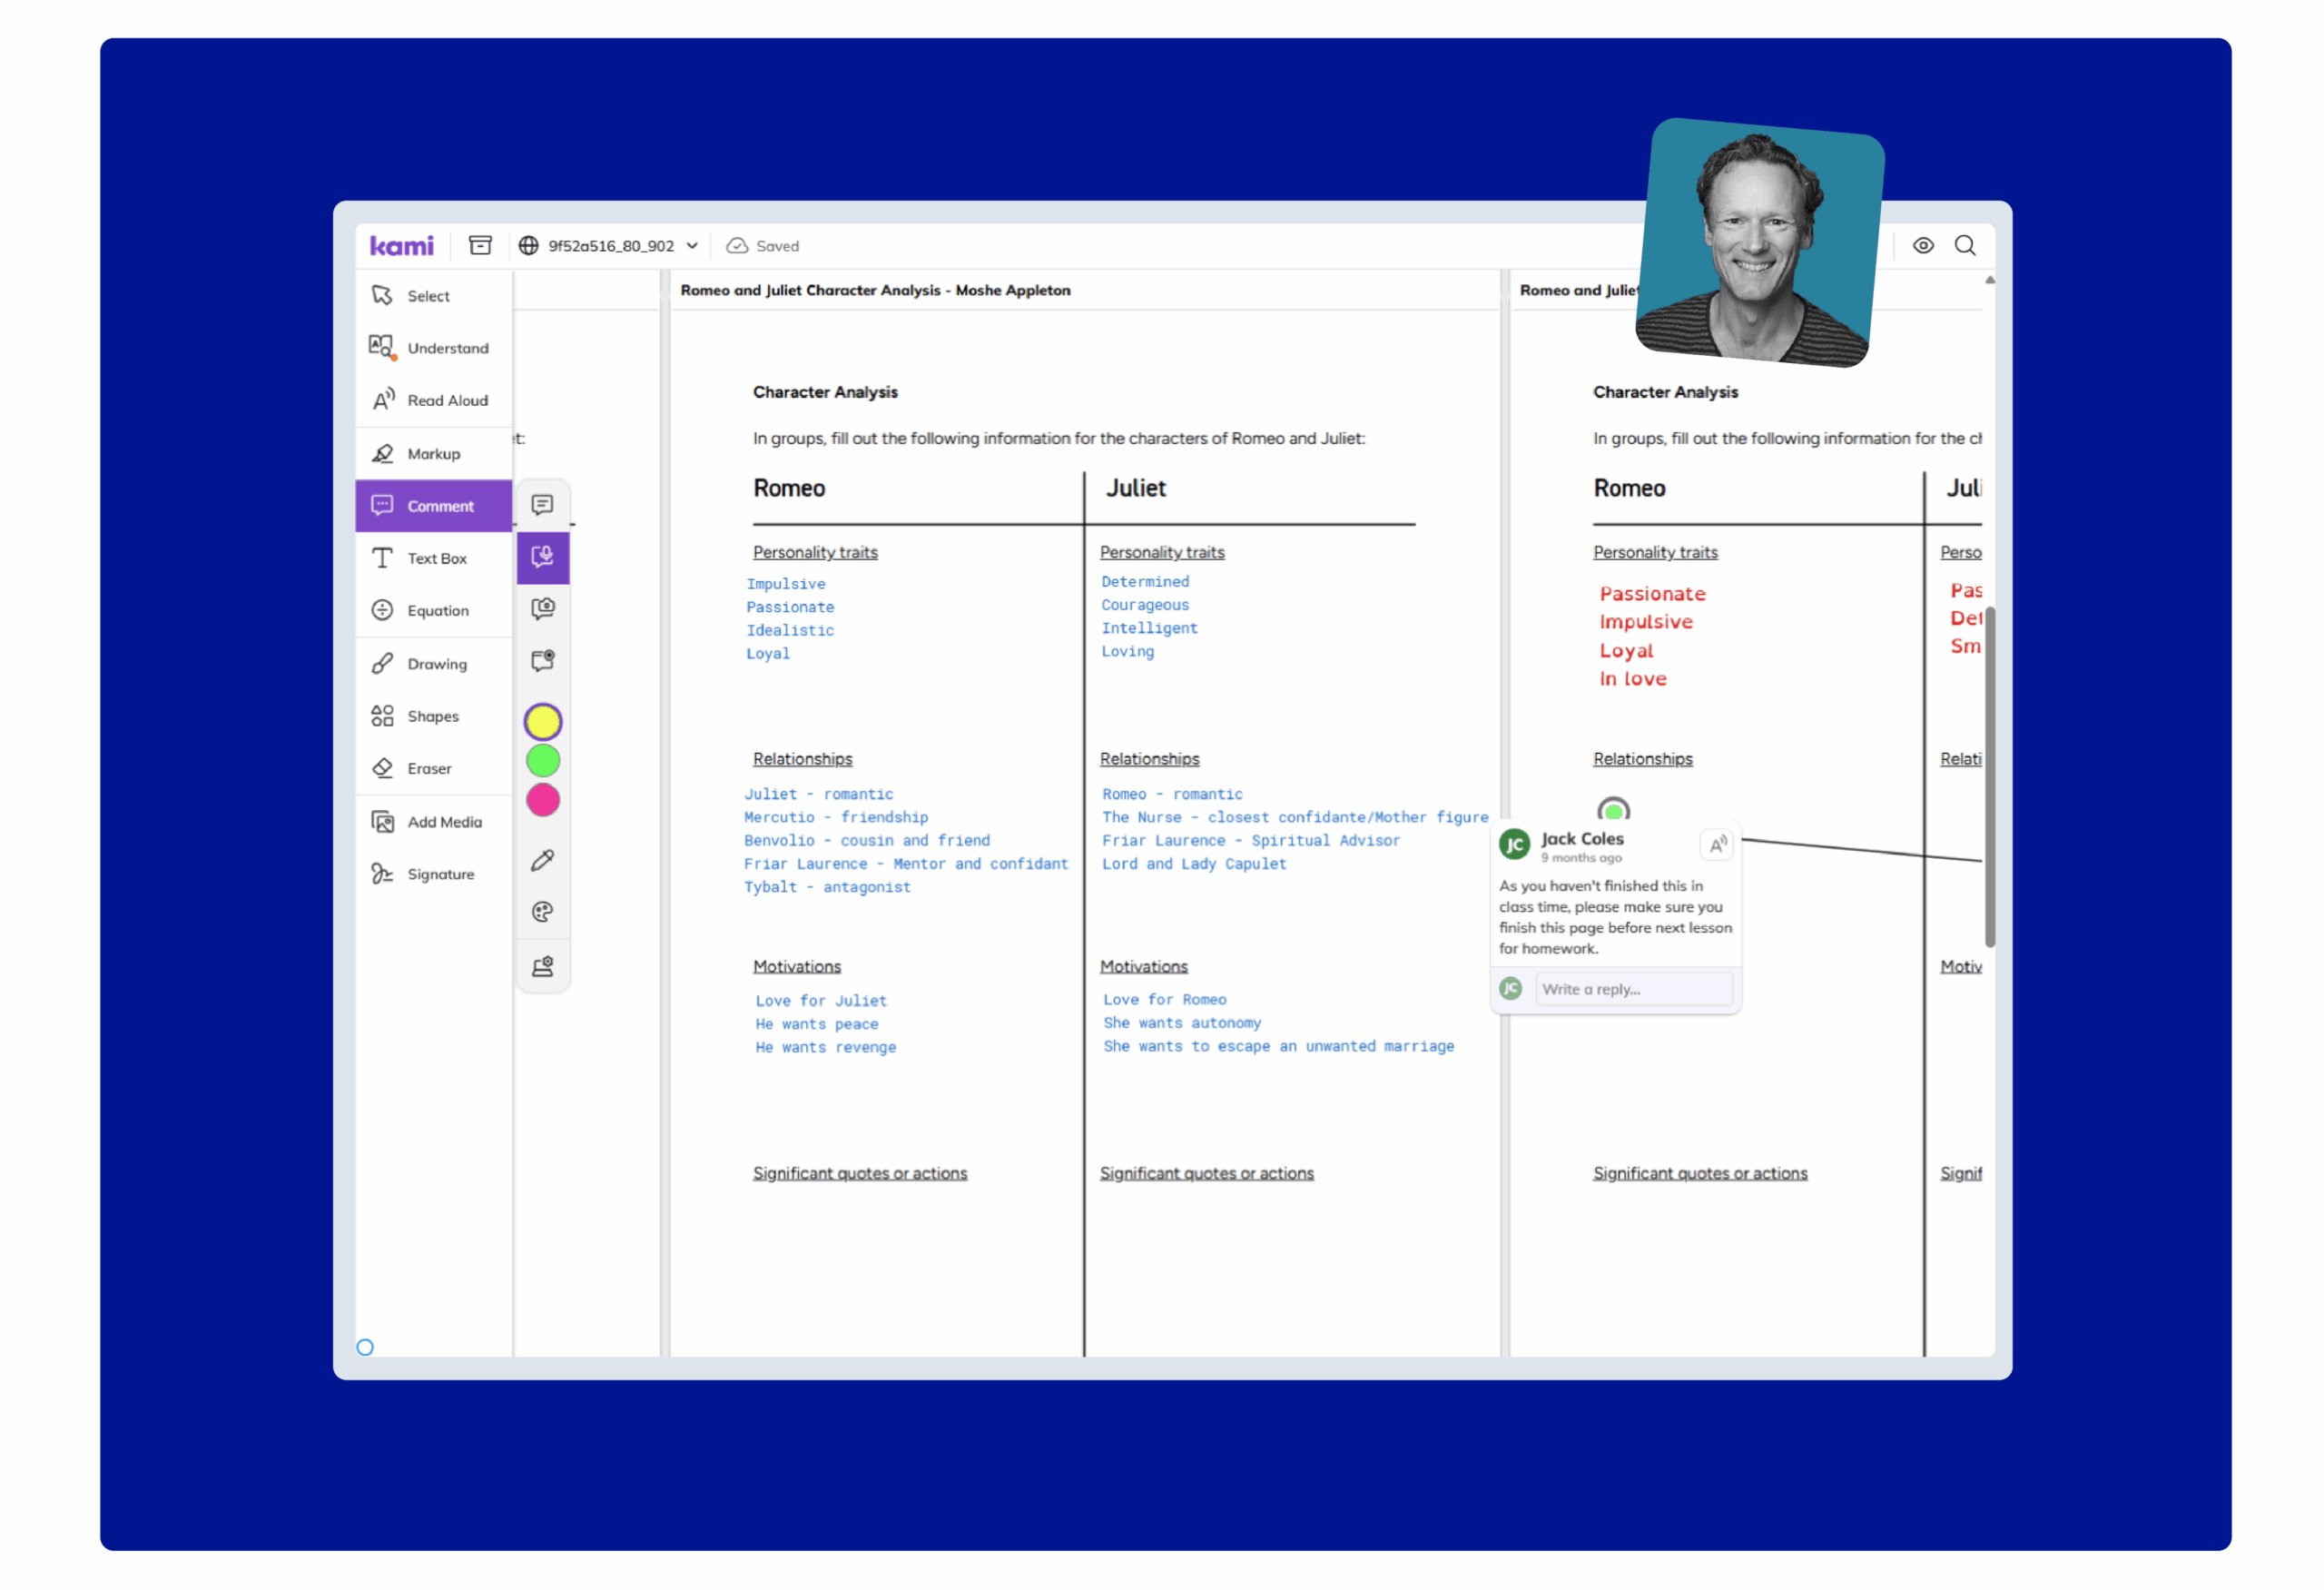
Task: Activate the Read Aloud tool
Action: click(433, 400)
